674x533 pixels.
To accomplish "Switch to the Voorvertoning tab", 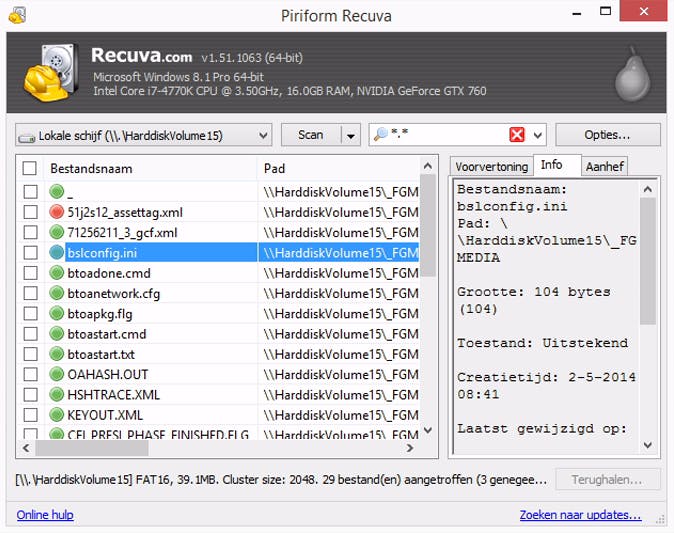I will (x=492, y=166).
